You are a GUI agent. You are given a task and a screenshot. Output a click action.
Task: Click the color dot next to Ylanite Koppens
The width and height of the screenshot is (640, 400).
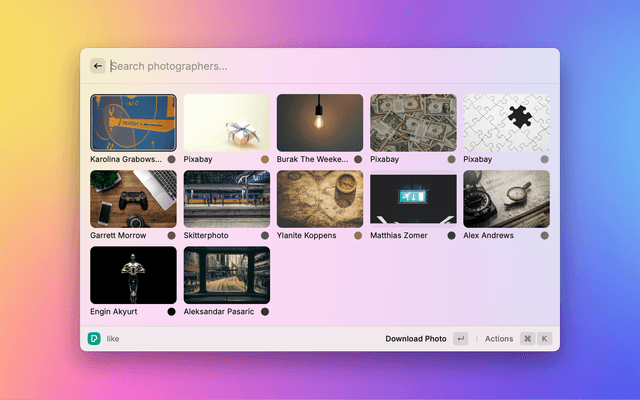[358, 236]
